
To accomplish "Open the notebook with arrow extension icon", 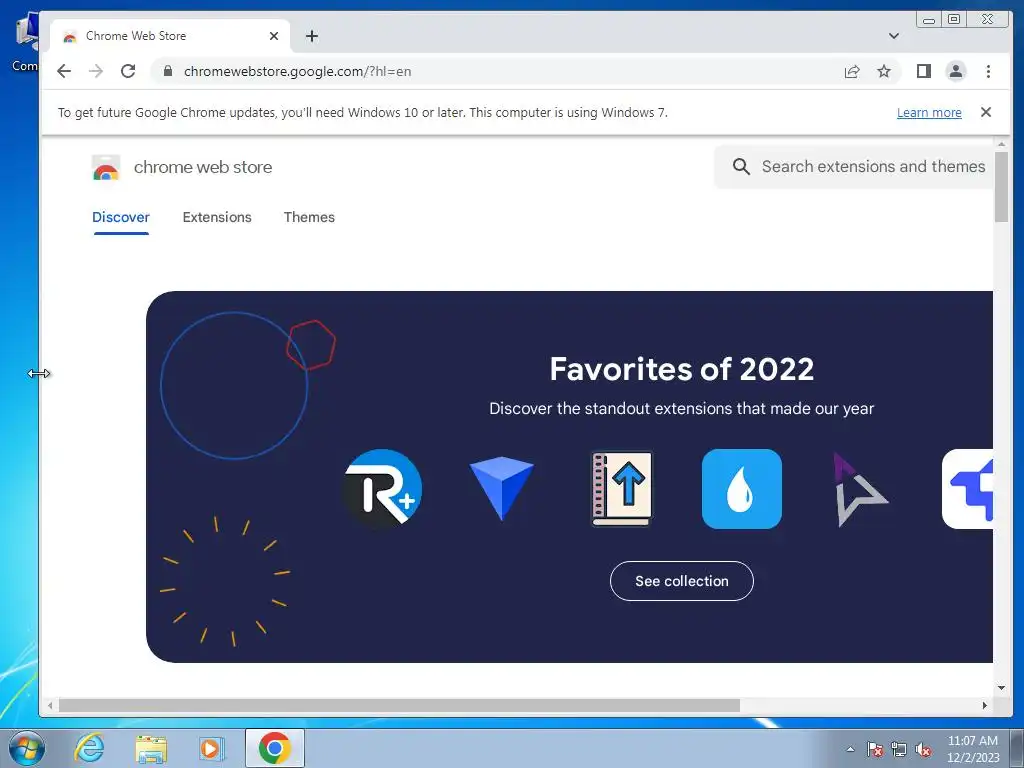I will pyautogui.click(x=622, y=488).
